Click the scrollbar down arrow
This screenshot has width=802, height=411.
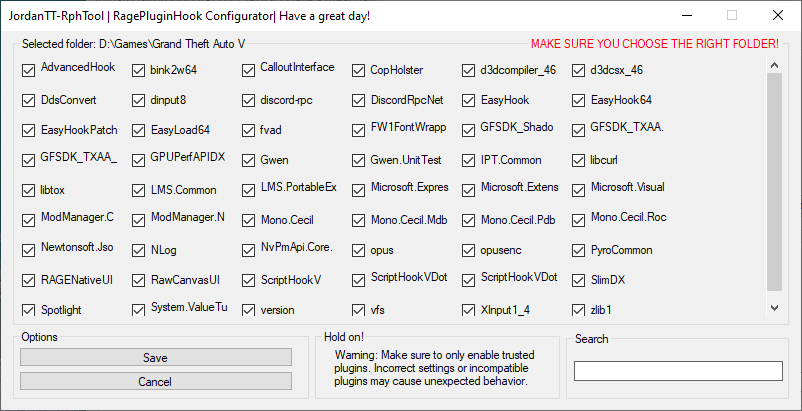click(x=773, y=307)
